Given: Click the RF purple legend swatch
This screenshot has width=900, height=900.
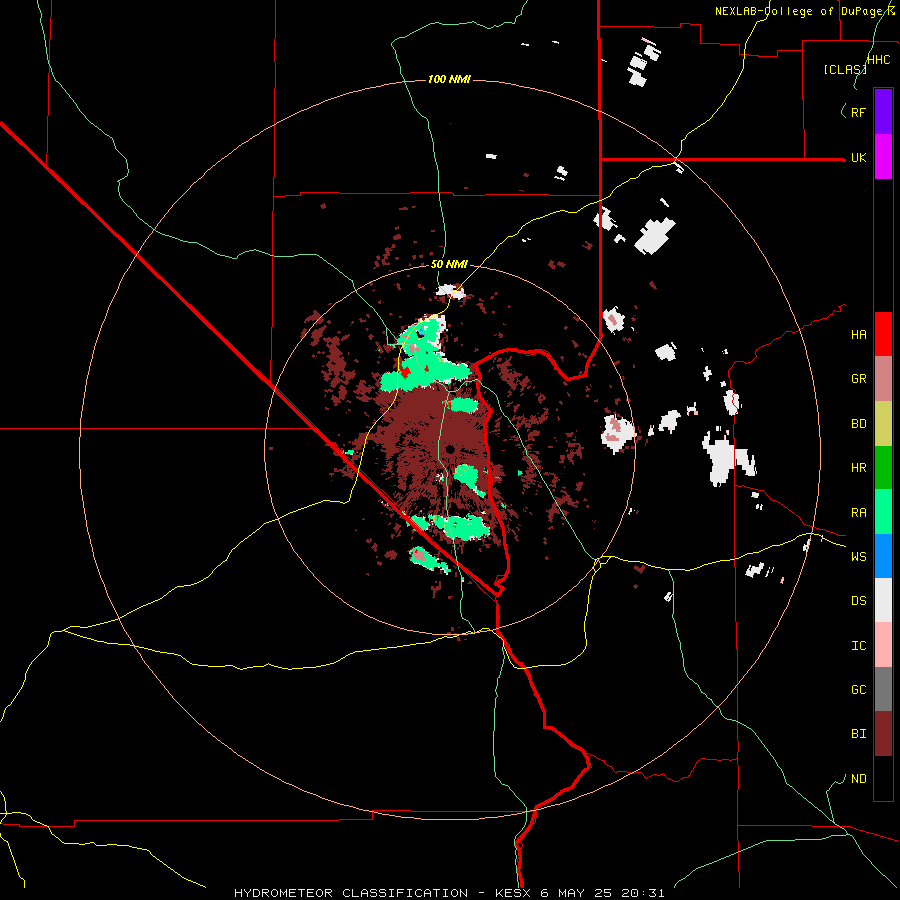Looking at the screenshot, I should pos(883,112).
